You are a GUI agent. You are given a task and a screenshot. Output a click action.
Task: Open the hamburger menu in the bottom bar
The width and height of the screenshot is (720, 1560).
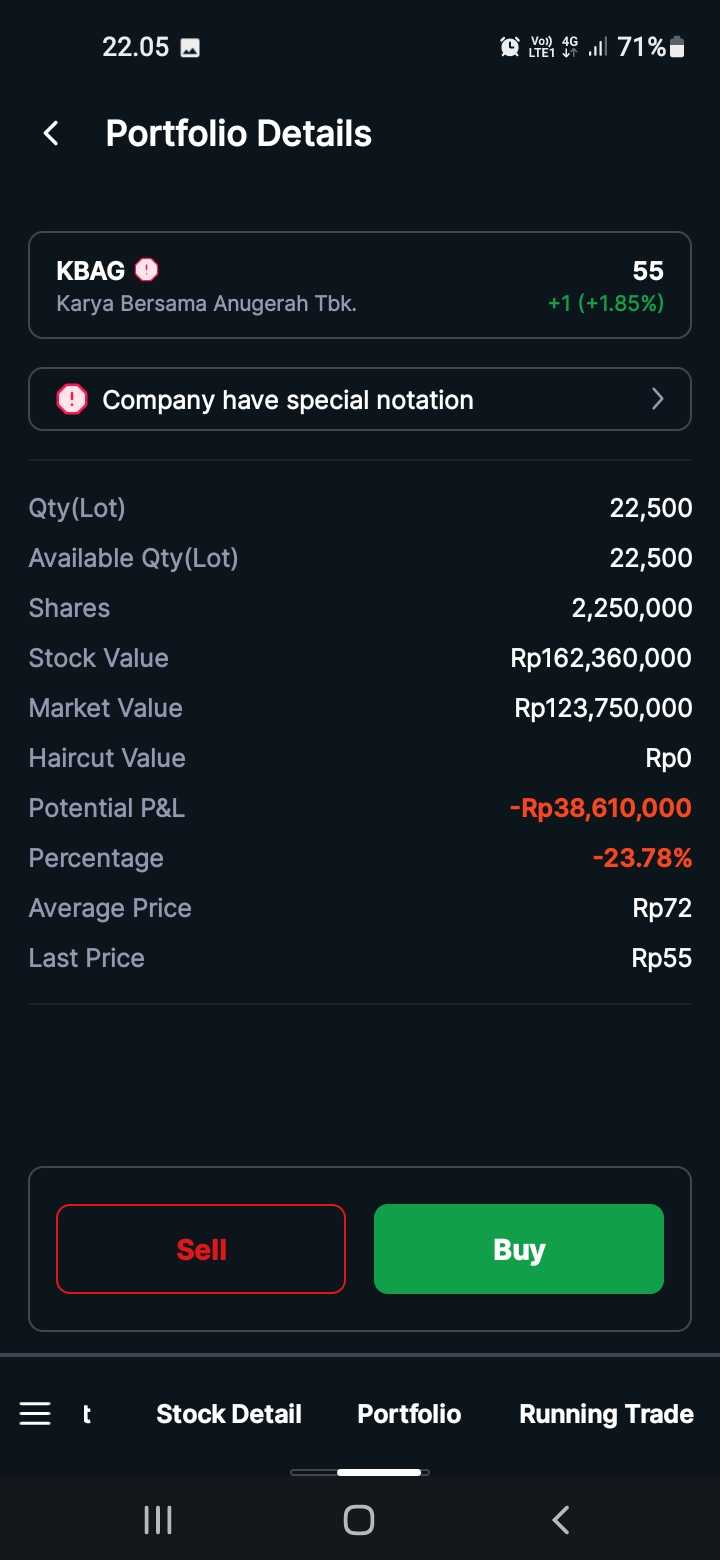[35, 1413]
